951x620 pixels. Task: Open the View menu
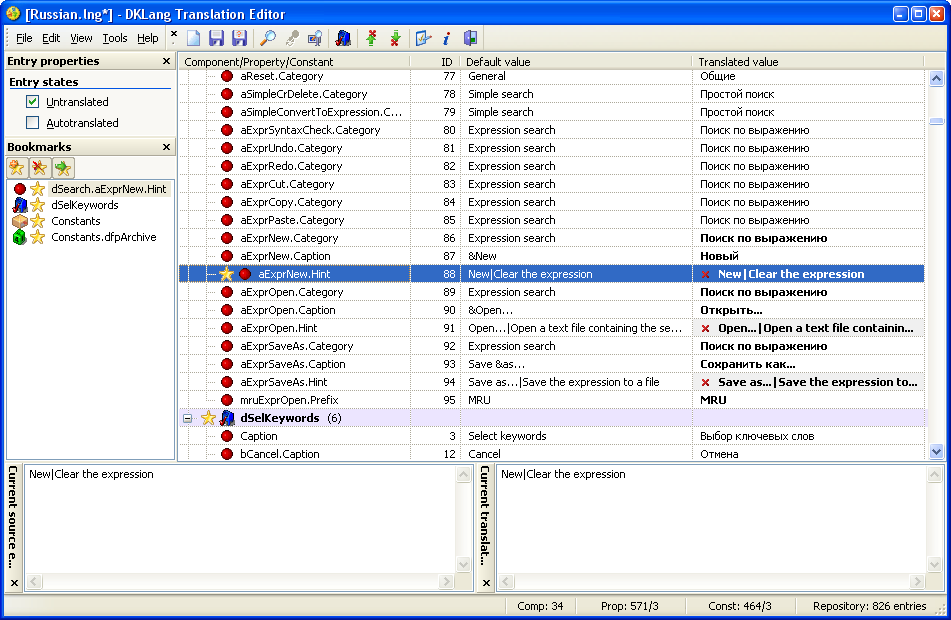pyautogui.click(x=81, y=38)
